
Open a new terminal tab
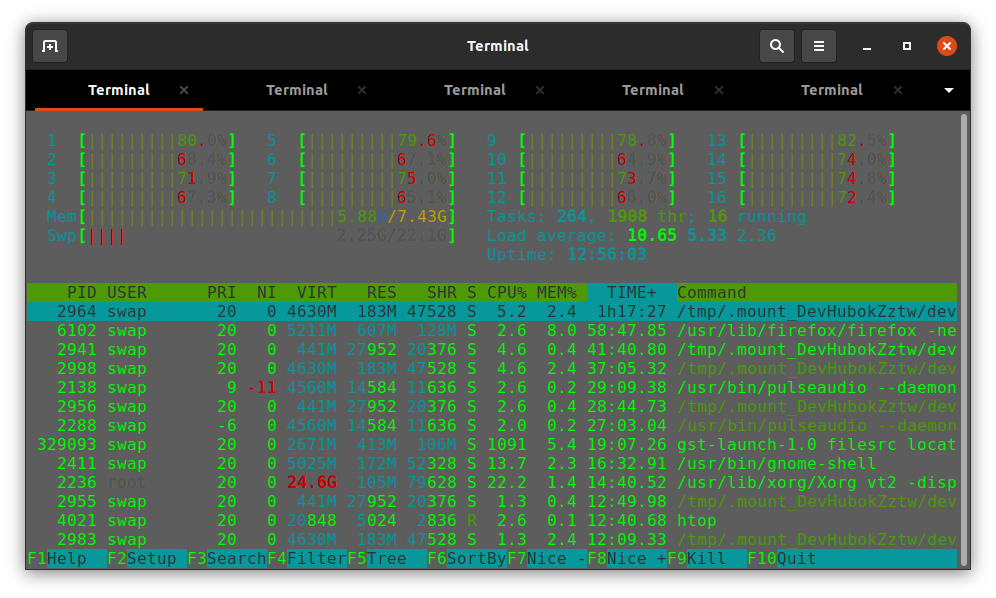pos(49,46)
